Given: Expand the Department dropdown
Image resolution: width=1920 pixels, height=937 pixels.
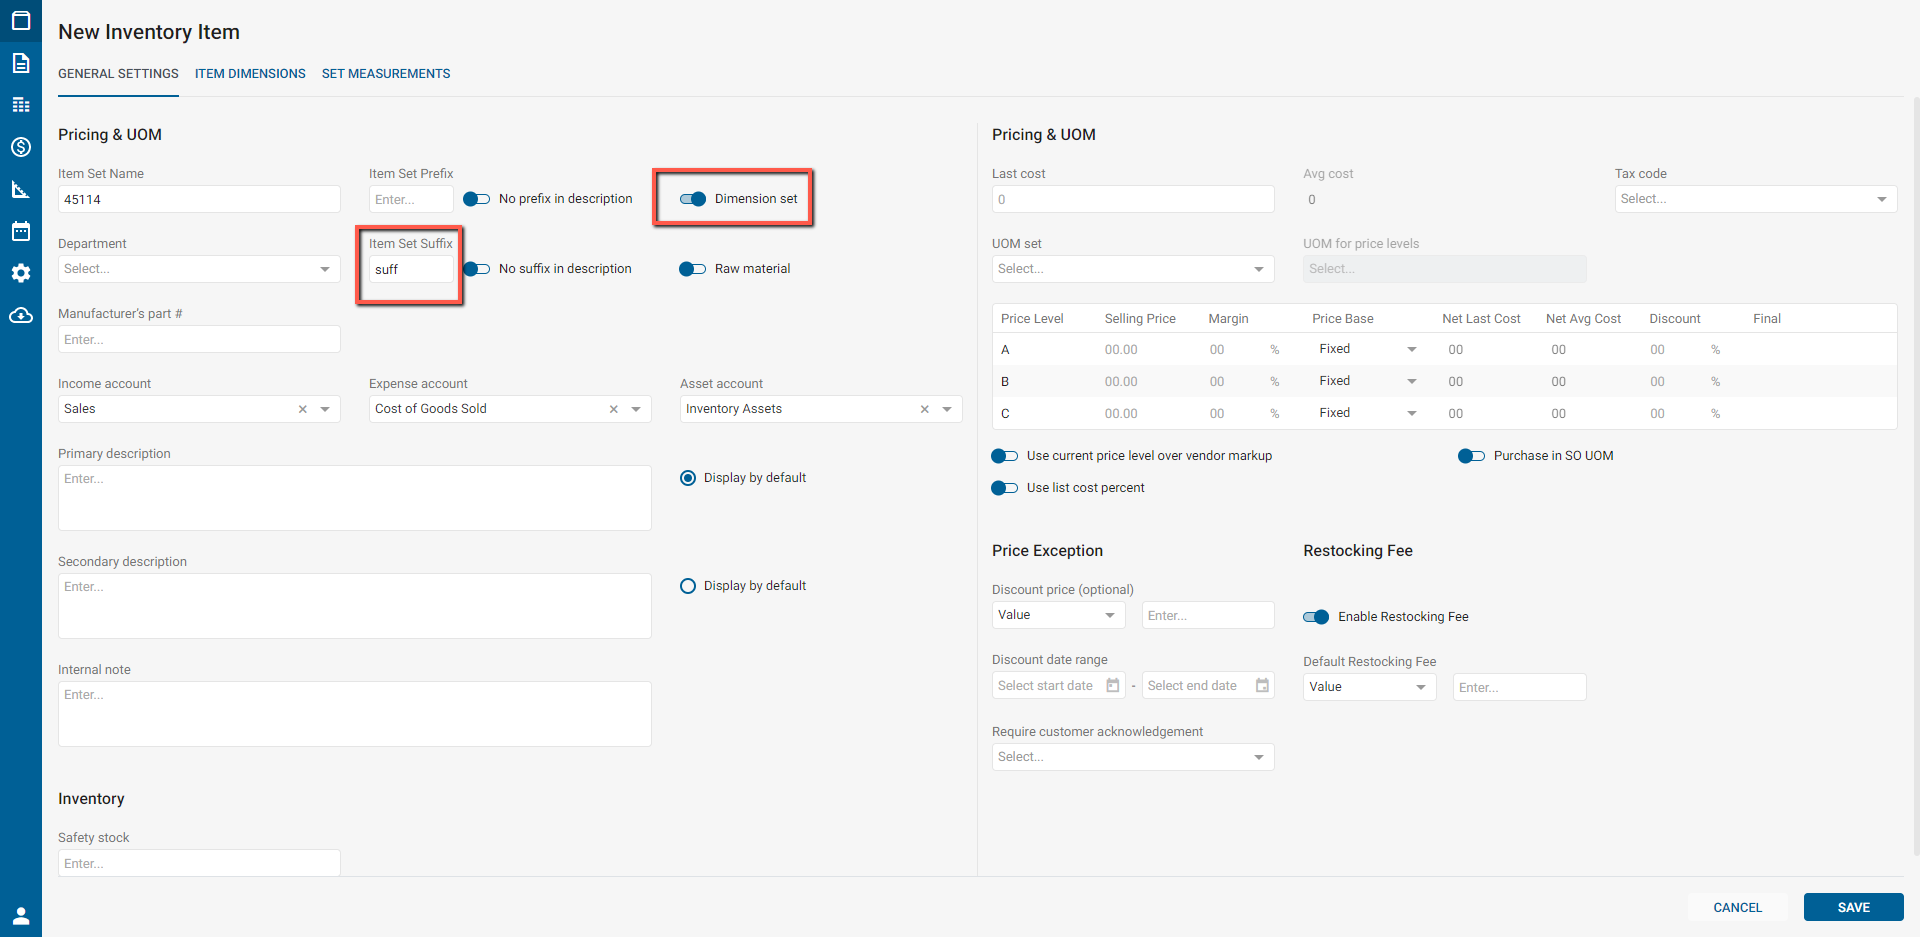Looking at the screenshot, I should pyautogui.click(x=199, y=269).
